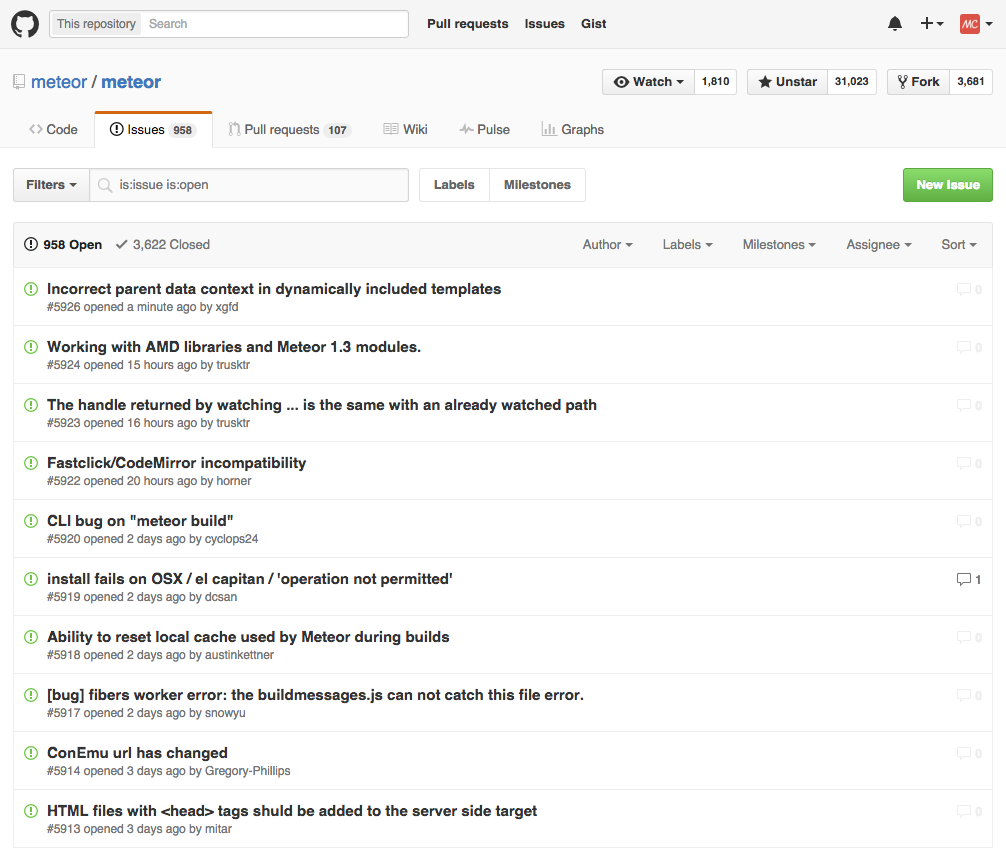1006x848 pixels.
Task: Open the bold meteor repository link
Action: click(131, 82)
